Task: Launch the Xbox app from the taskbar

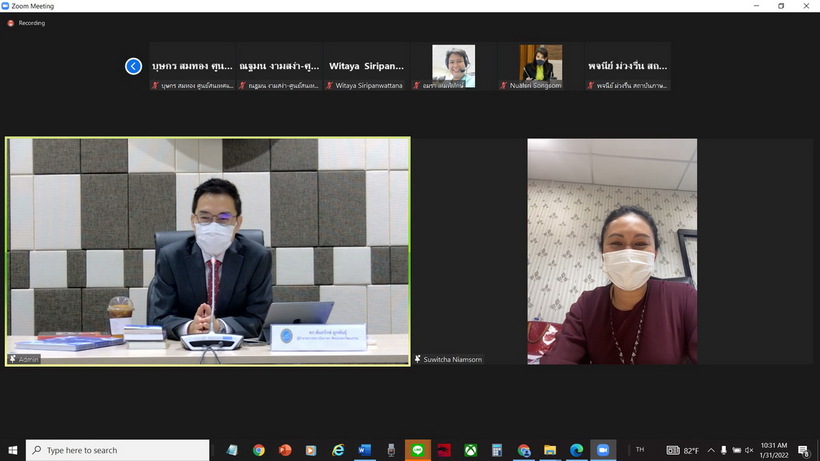Action: [470, 450]
